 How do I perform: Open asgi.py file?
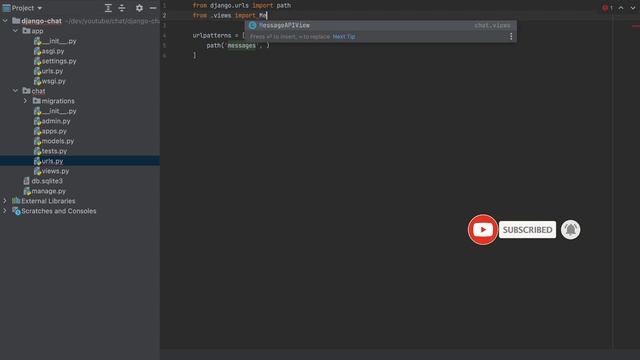point(53,51)
